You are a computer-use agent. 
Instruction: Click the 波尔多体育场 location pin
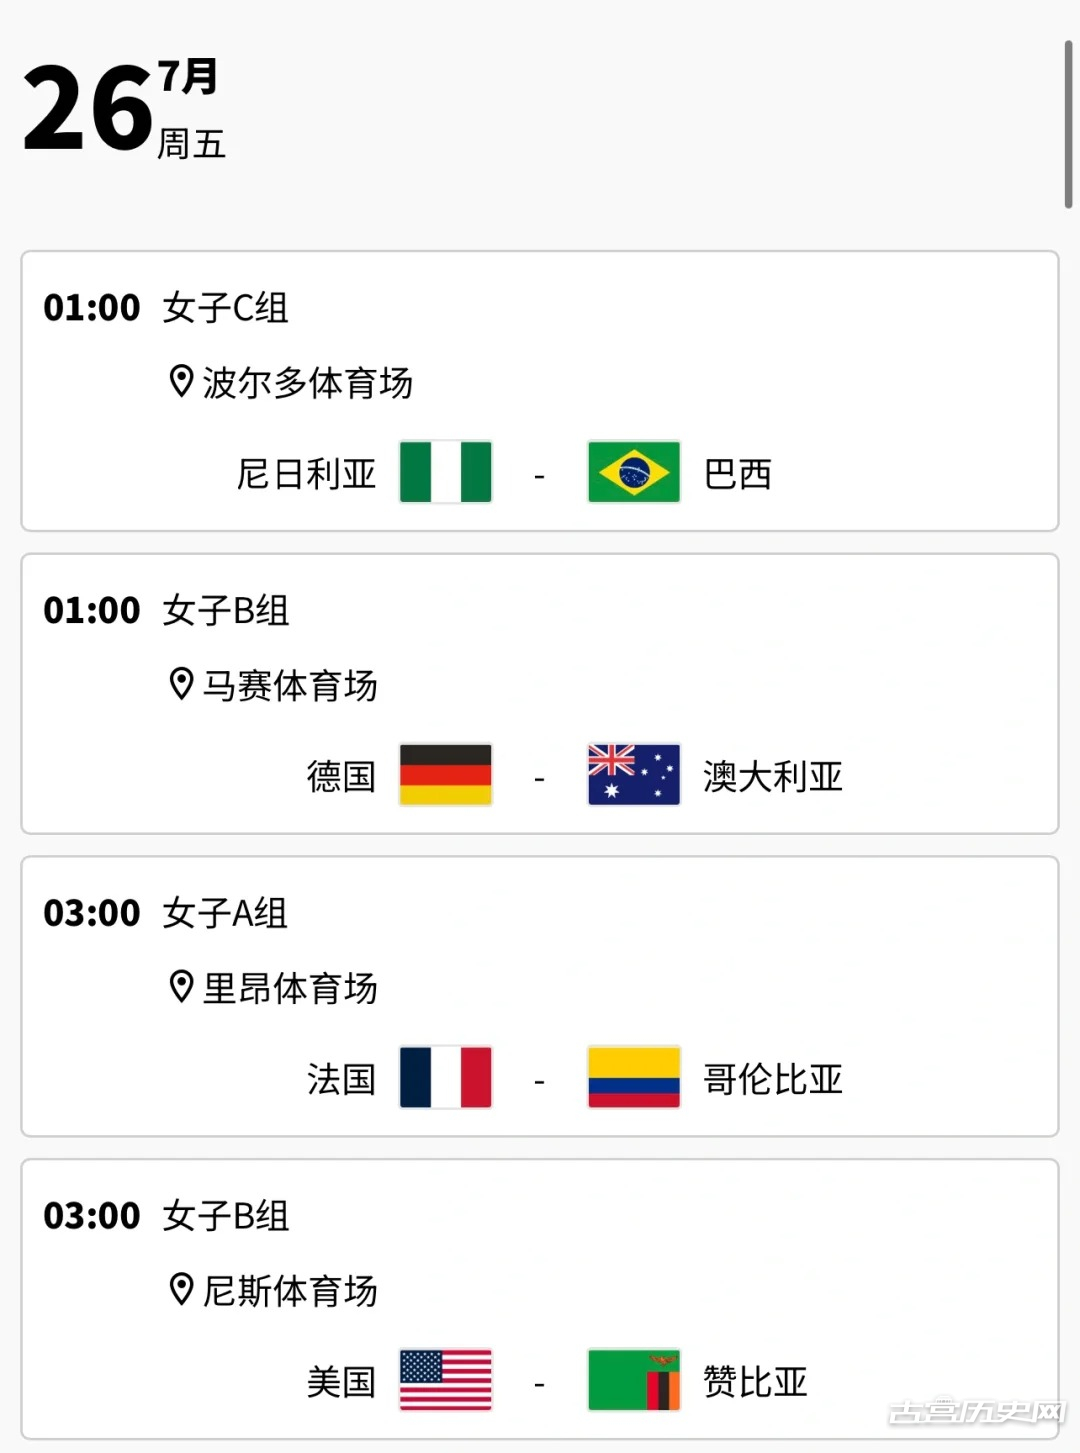(181, 381)
